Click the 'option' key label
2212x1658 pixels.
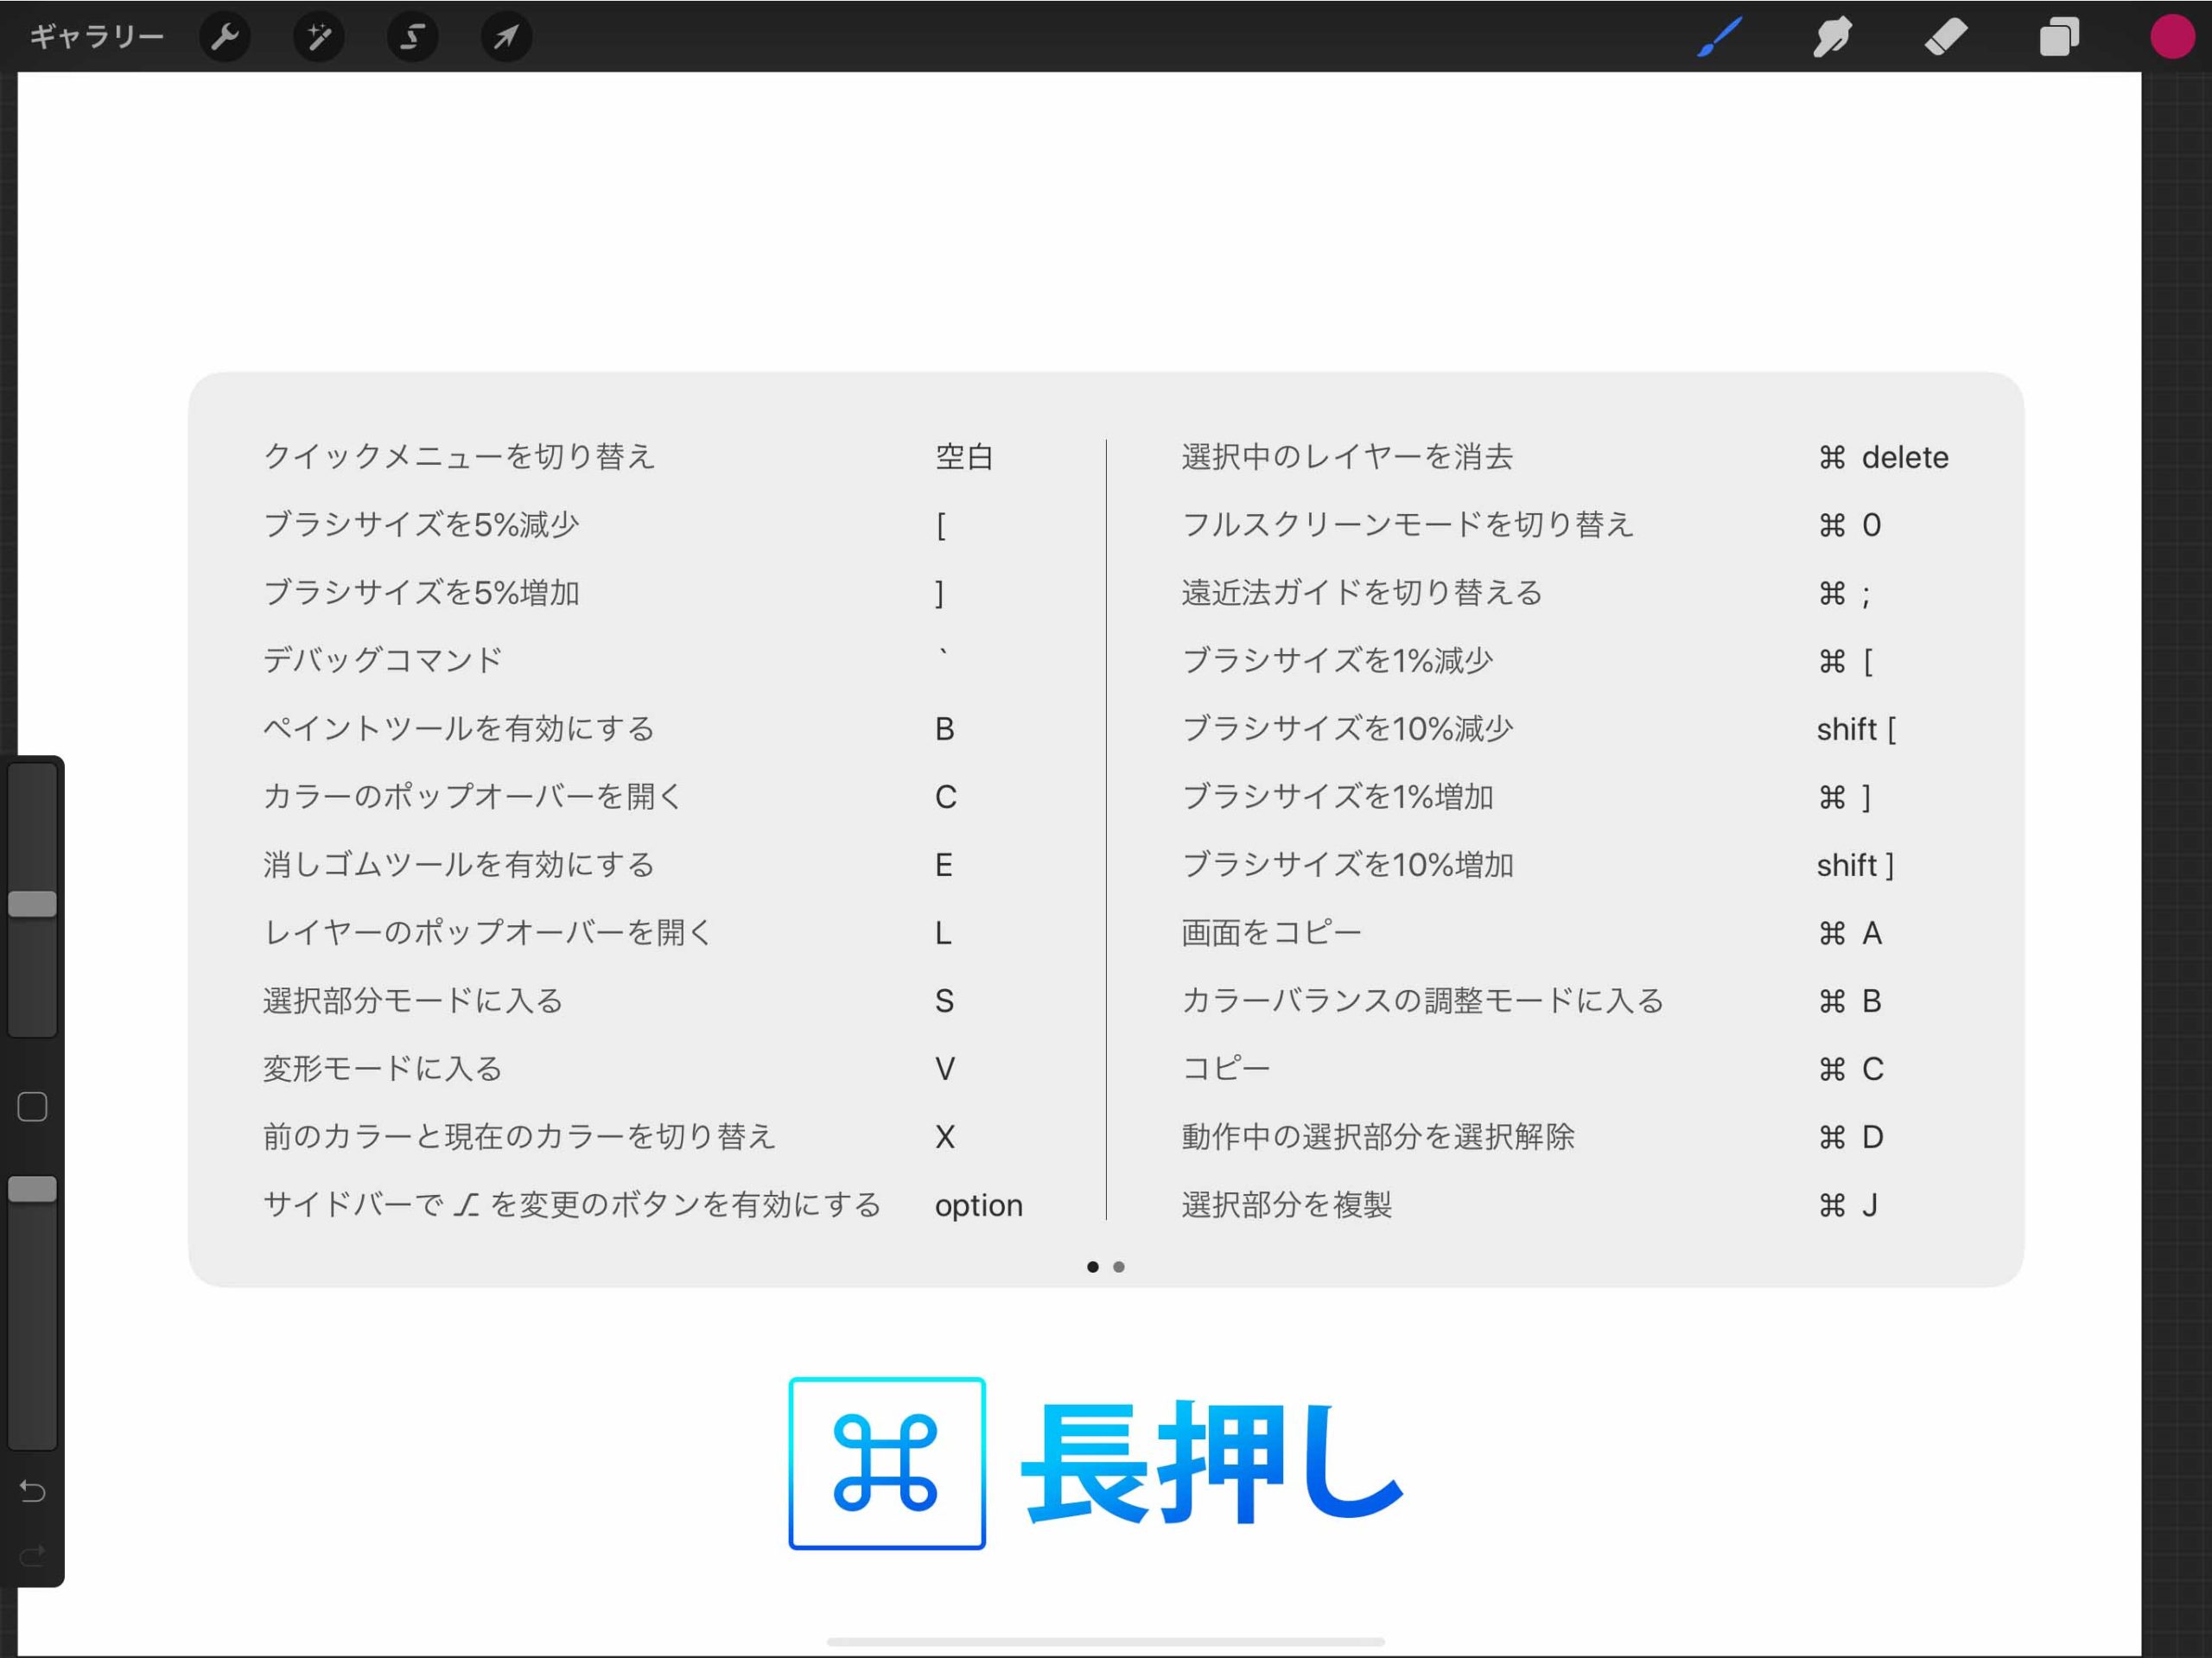coord(979,1206)
